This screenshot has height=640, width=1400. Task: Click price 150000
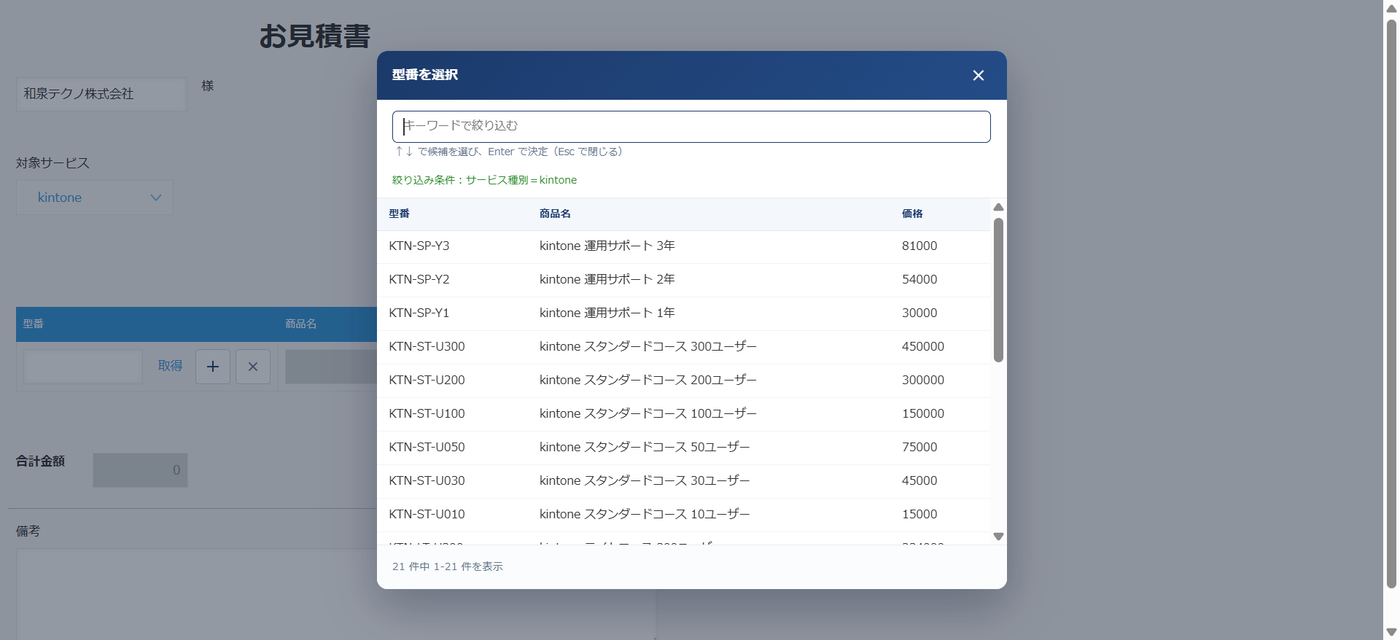tap(923, 414)
